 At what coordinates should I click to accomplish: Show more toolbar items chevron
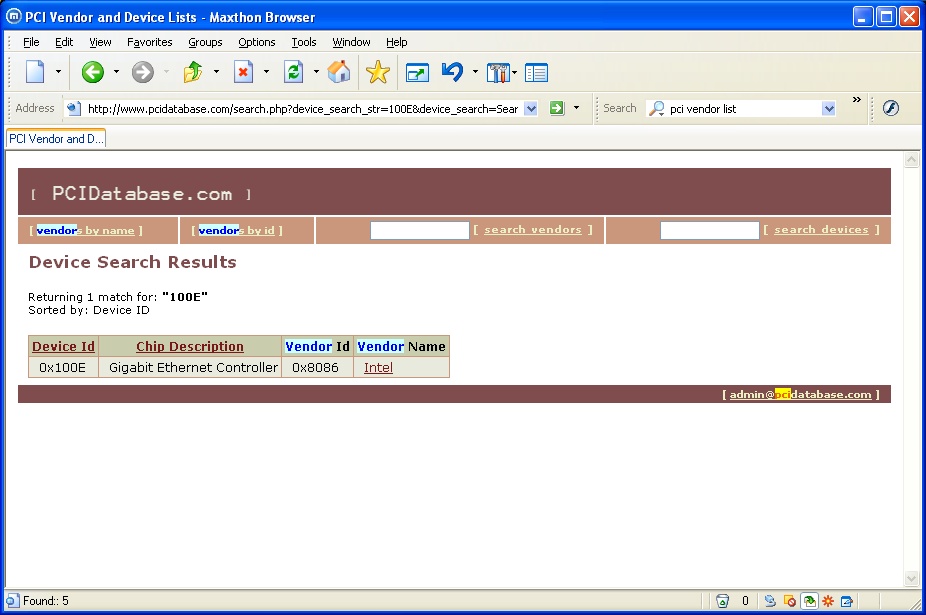tap(856, 100)
